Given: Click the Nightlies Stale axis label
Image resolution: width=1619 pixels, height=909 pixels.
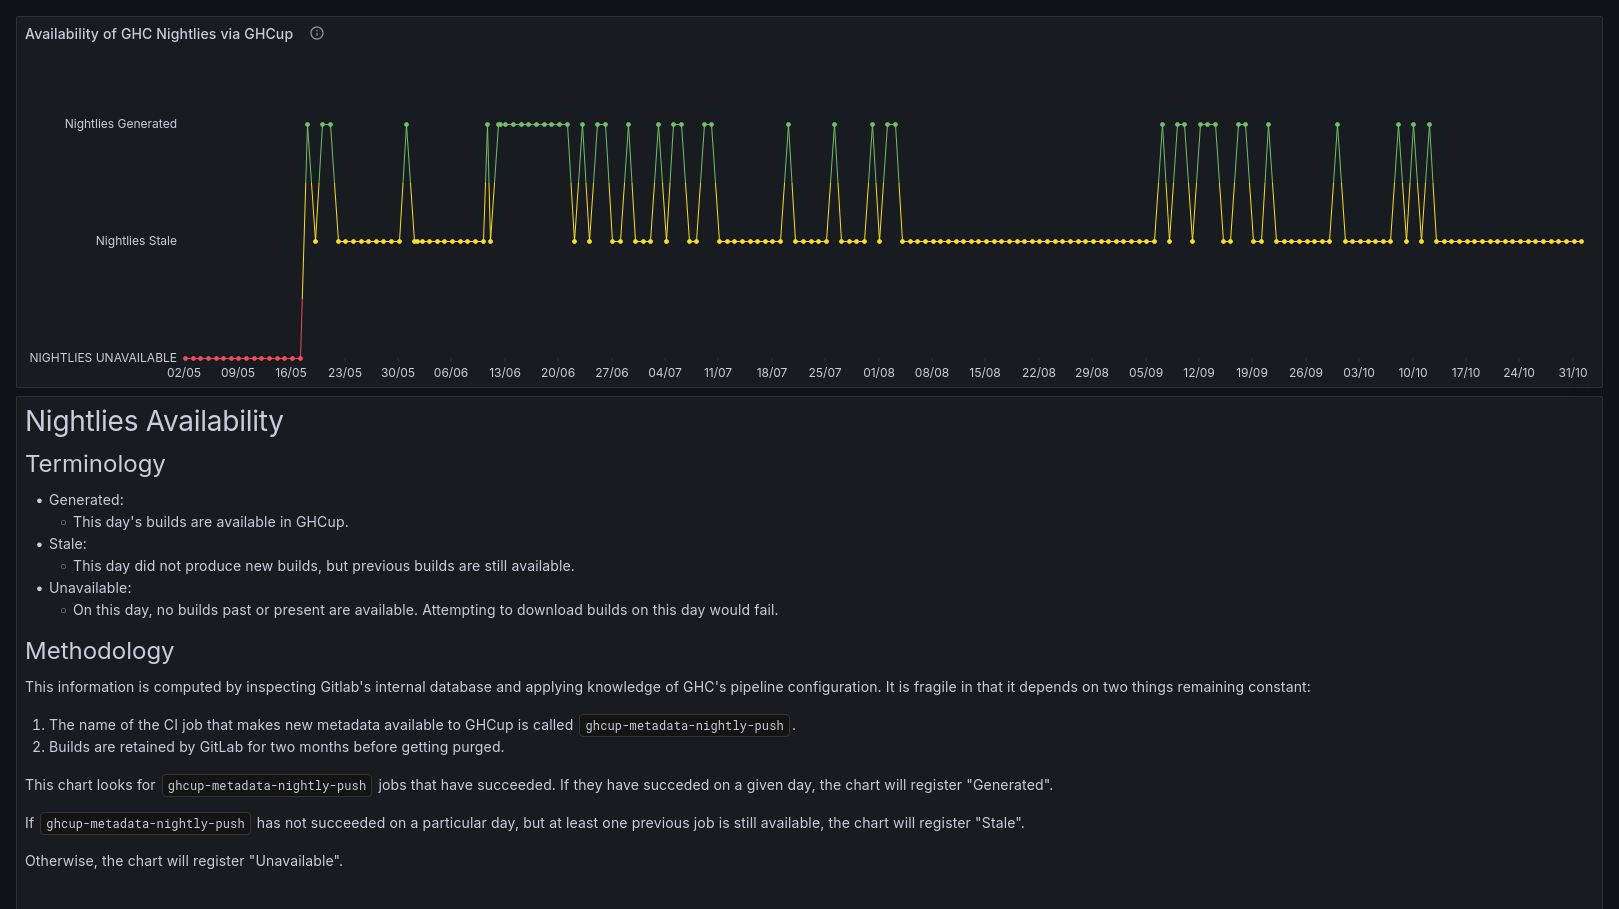Looking at the screenshot, I should tap(136, 241).
